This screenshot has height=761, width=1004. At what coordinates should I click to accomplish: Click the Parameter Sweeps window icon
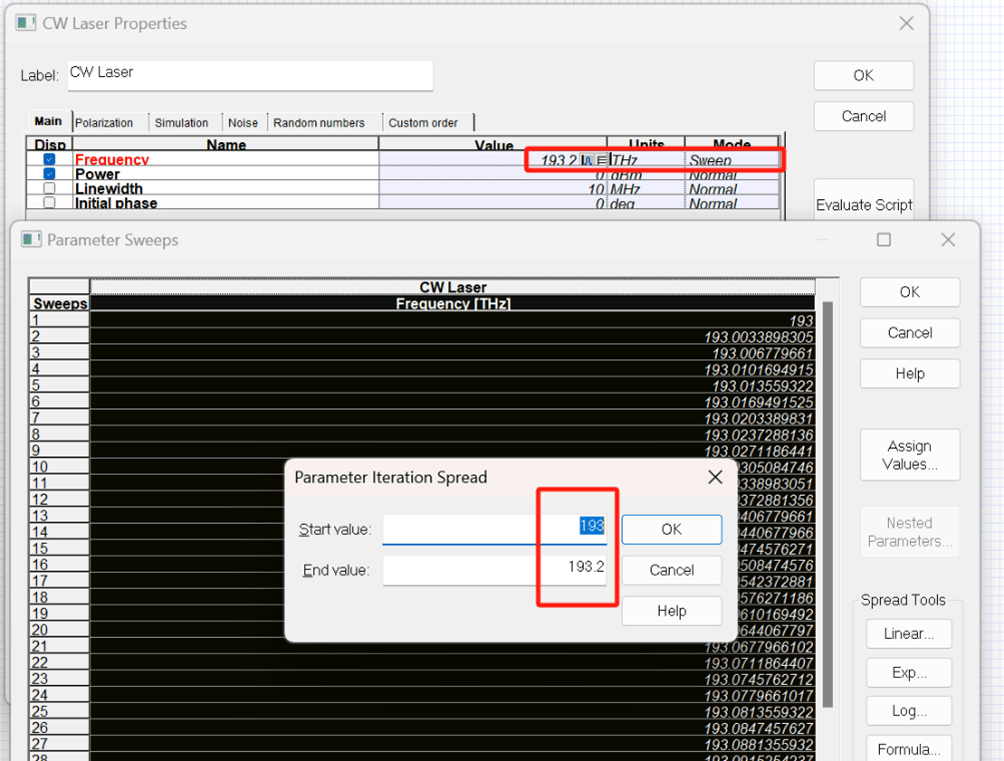tap(31, 240)
